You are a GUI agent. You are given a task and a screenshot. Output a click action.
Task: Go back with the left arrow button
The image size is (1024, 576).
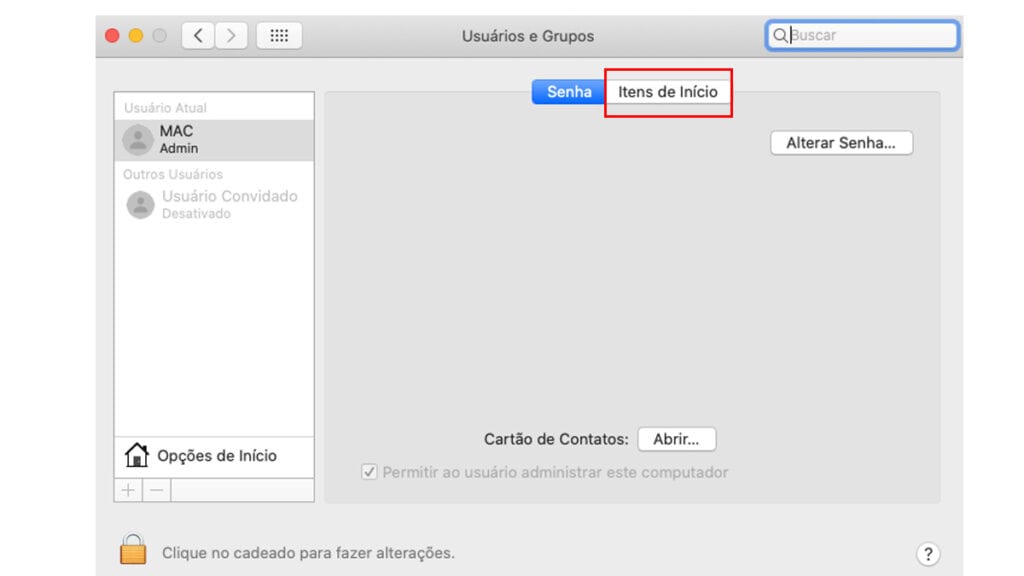(198, 35)
